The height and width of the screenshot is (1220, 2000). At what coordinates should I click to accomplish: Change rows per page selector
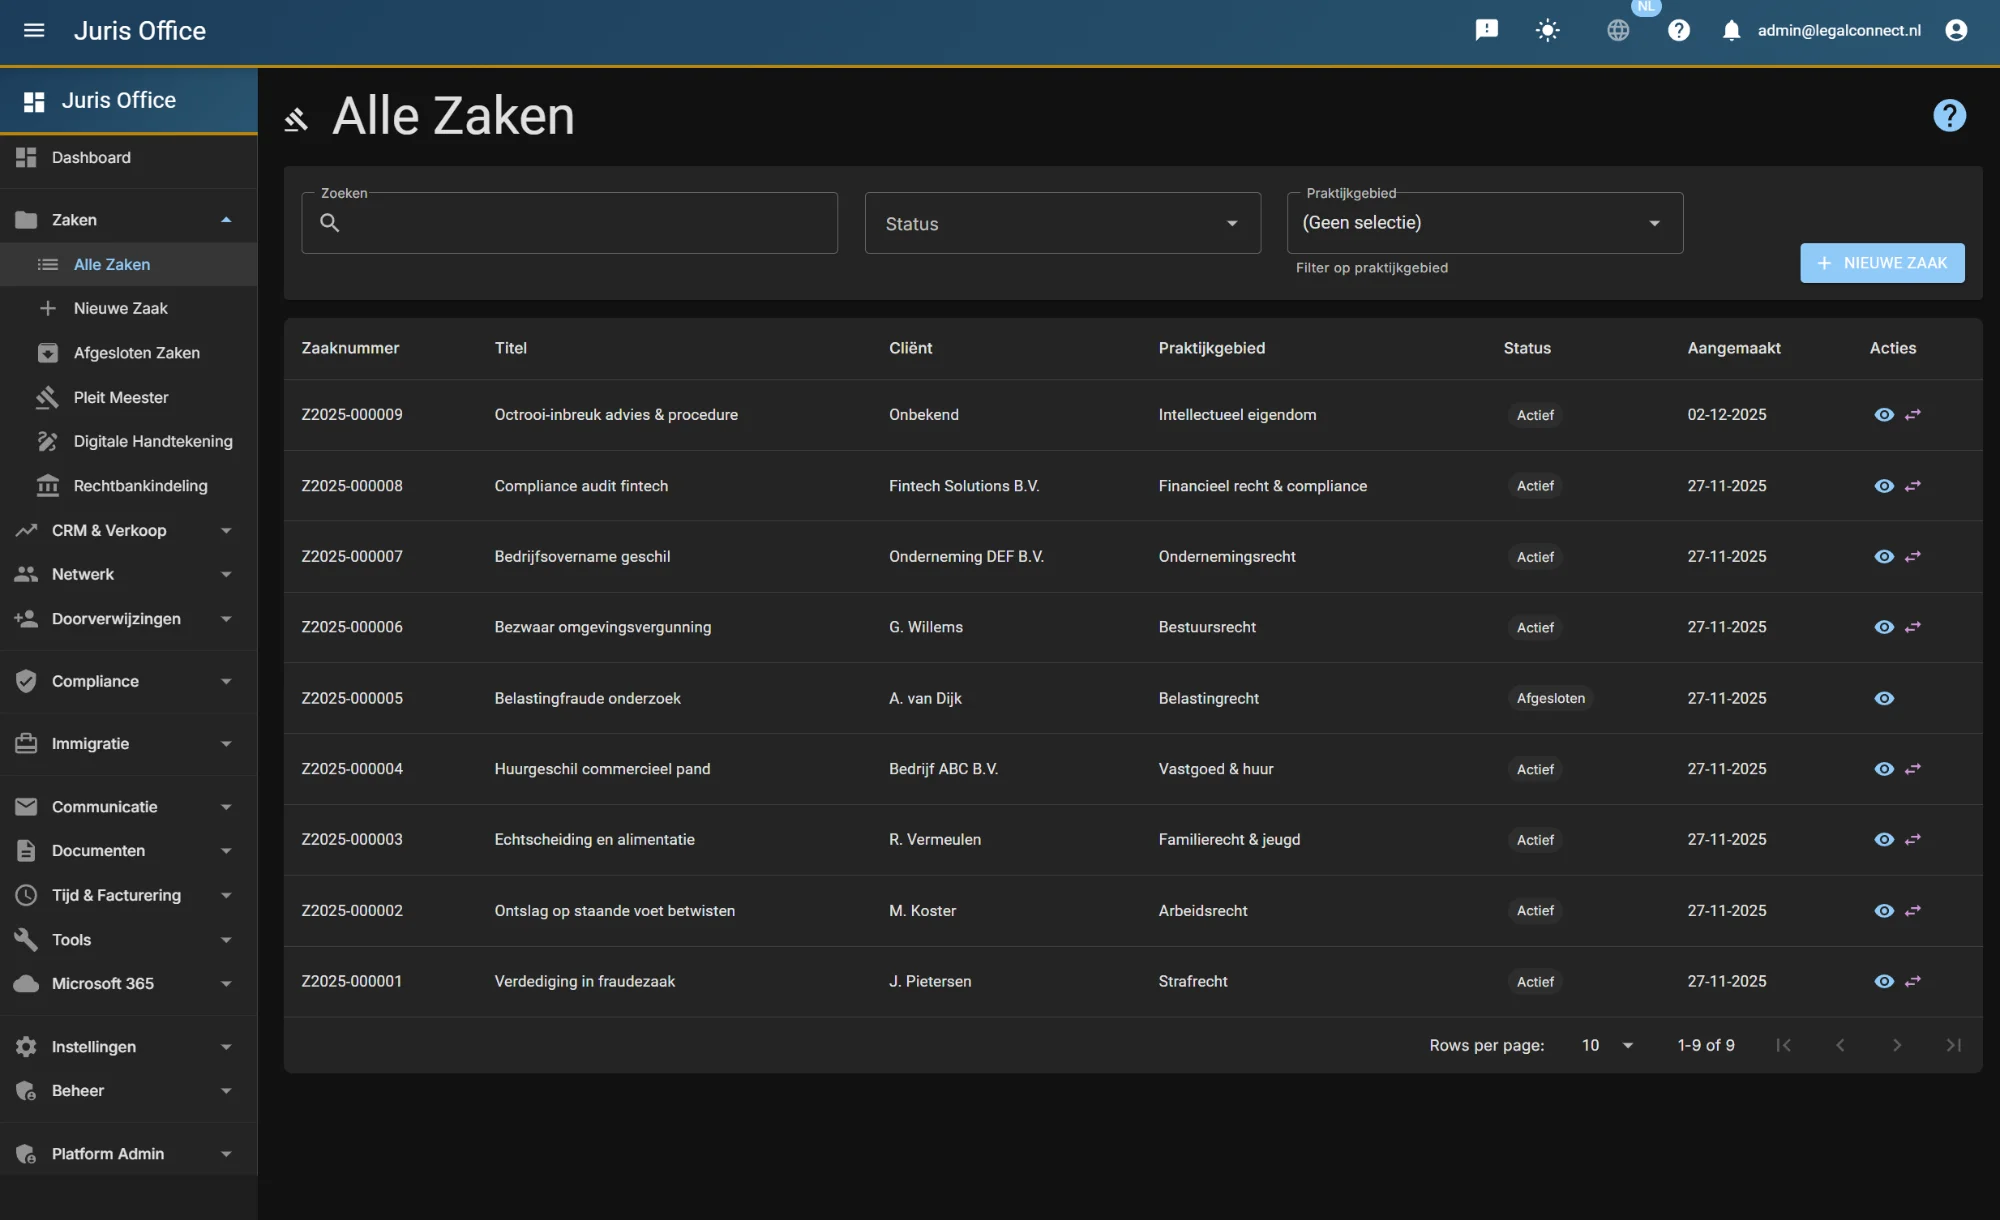pyautogui.click(x=1607, y=1045)
